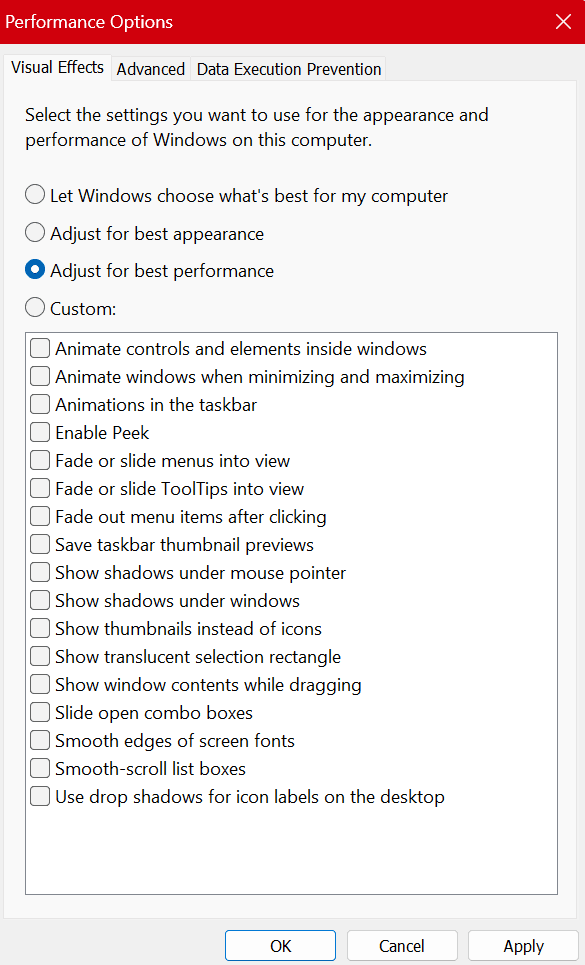Screen dimensions: 585x965
Task: Open the Data Execution Prevention tab
Action: pyautogui.click(x=288, y=69)
